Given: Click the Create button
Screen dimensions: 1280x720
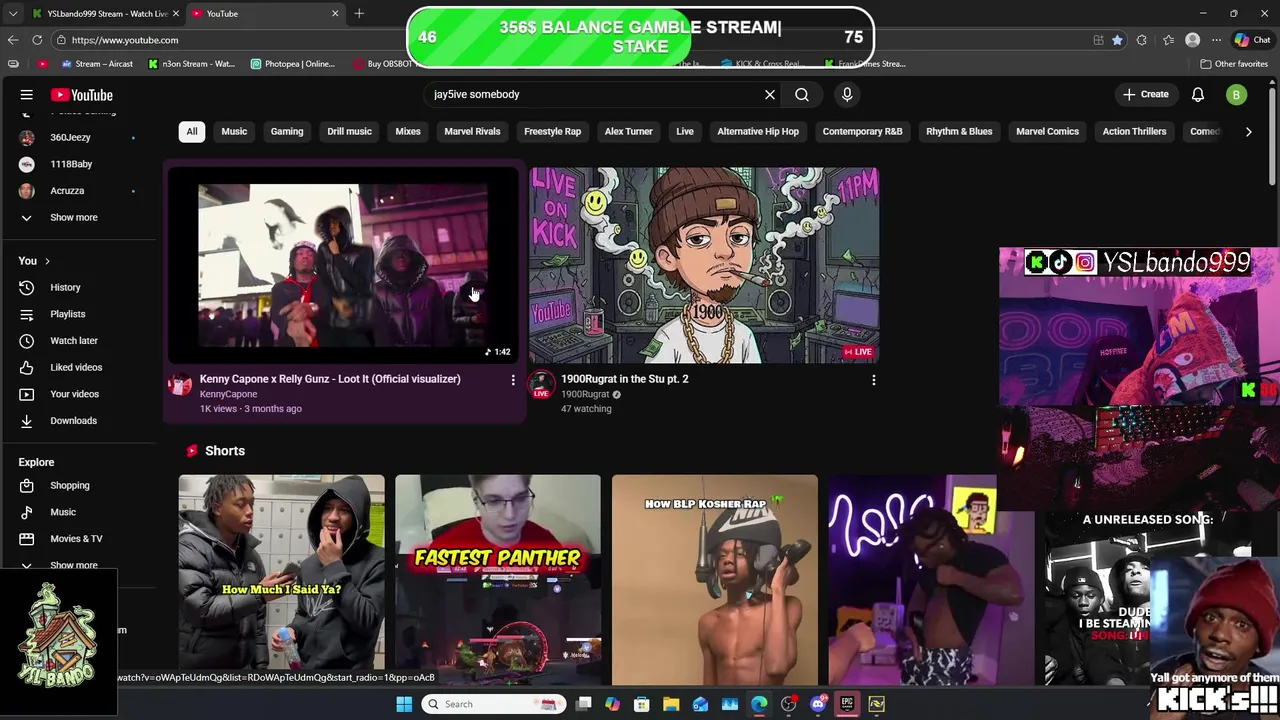Looking at the screenshot, I should point(1146,94).
